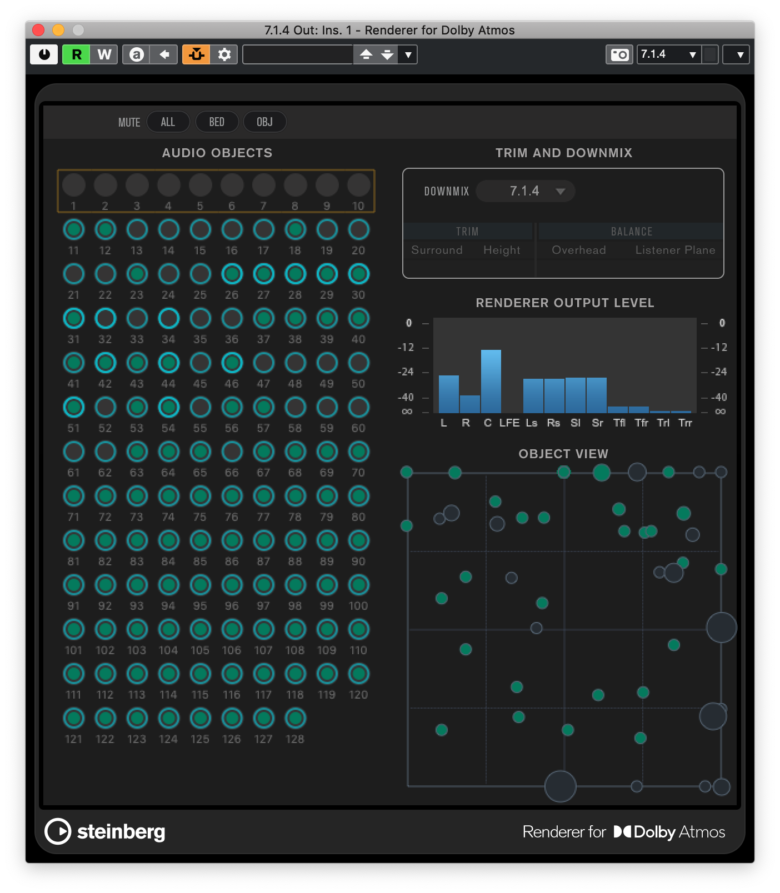Select audio object 128 indicator
Screen dimensions: 780x893
pos(295,718)
